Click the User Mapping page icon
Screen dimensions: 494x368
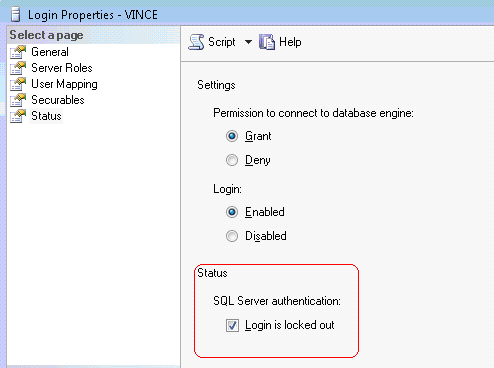pos(18,84)
